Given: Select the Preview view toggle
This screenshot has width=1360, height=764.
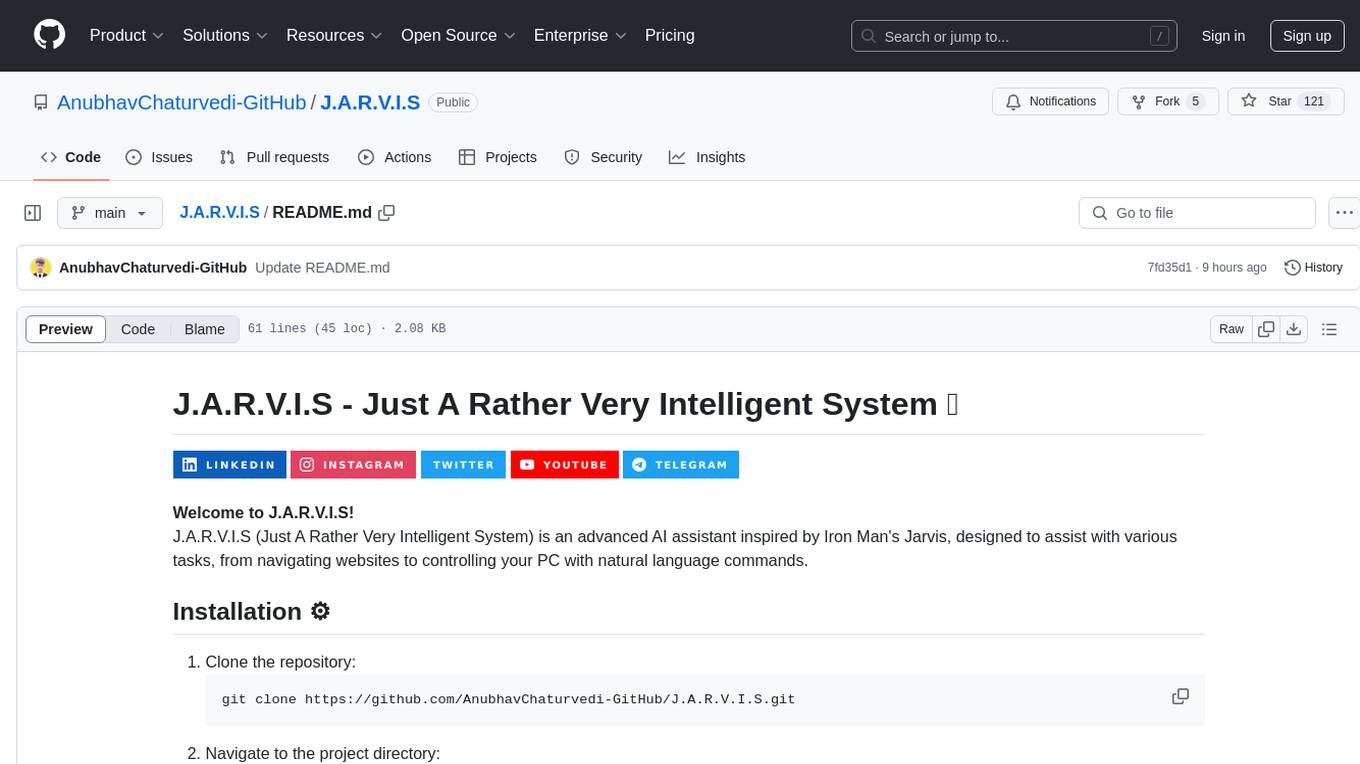Looking at the screenshot, I should 66,329.
